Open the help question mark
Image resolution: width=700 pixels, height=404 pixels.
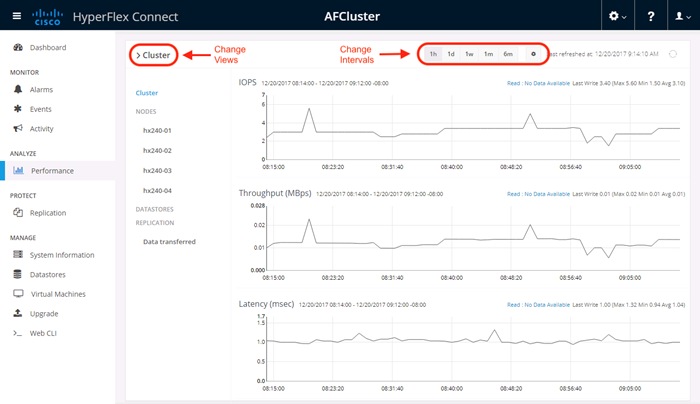pyautogui.click(x=651, y=16)
